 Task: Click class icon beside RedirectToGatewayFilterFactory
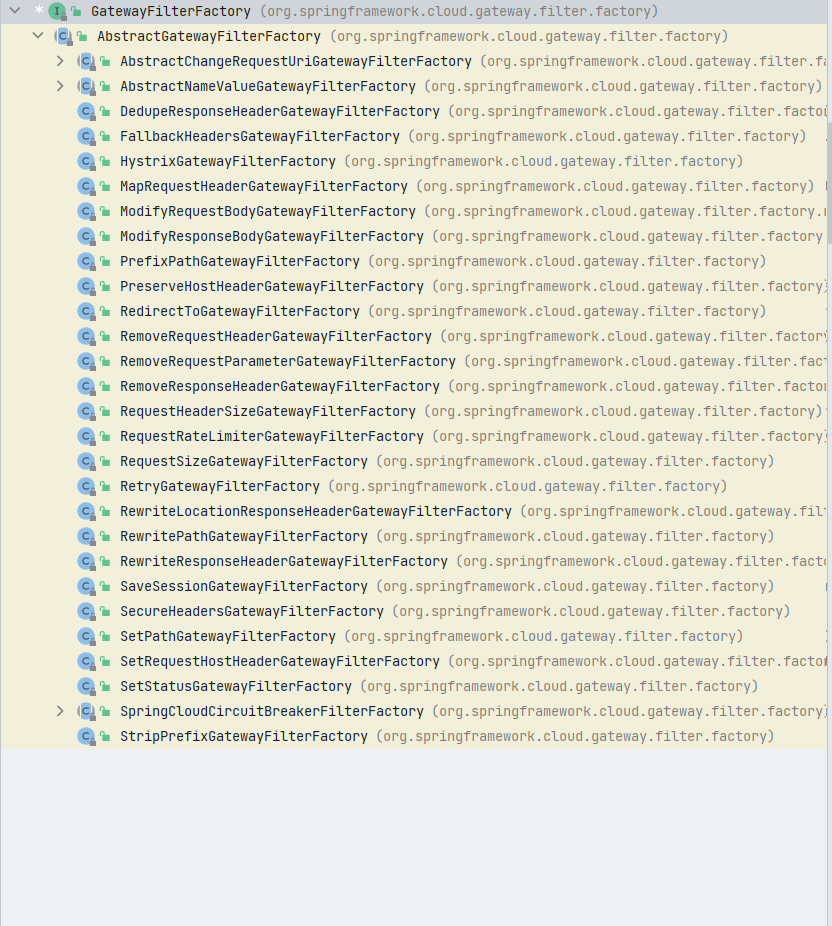(x=87, y=311)
